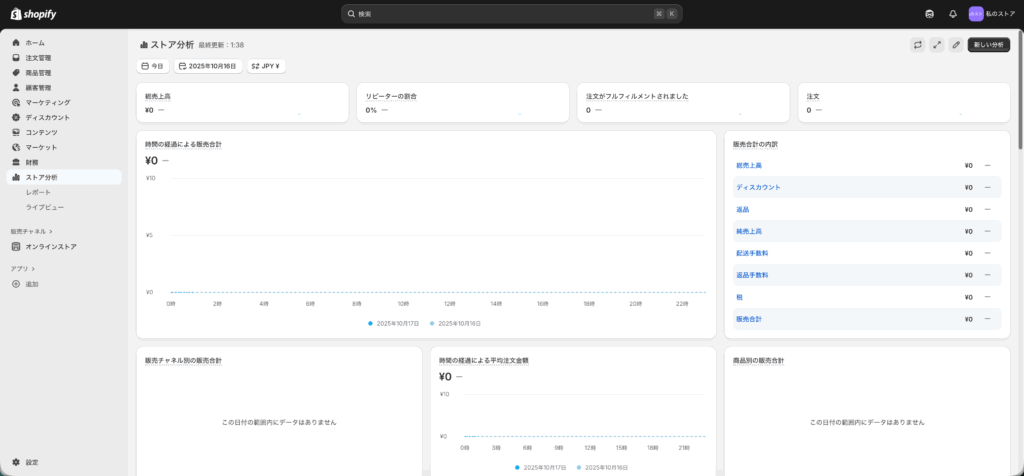
Task: Click the pencil edit dashboard icon
Action: [x=956, y=45]
